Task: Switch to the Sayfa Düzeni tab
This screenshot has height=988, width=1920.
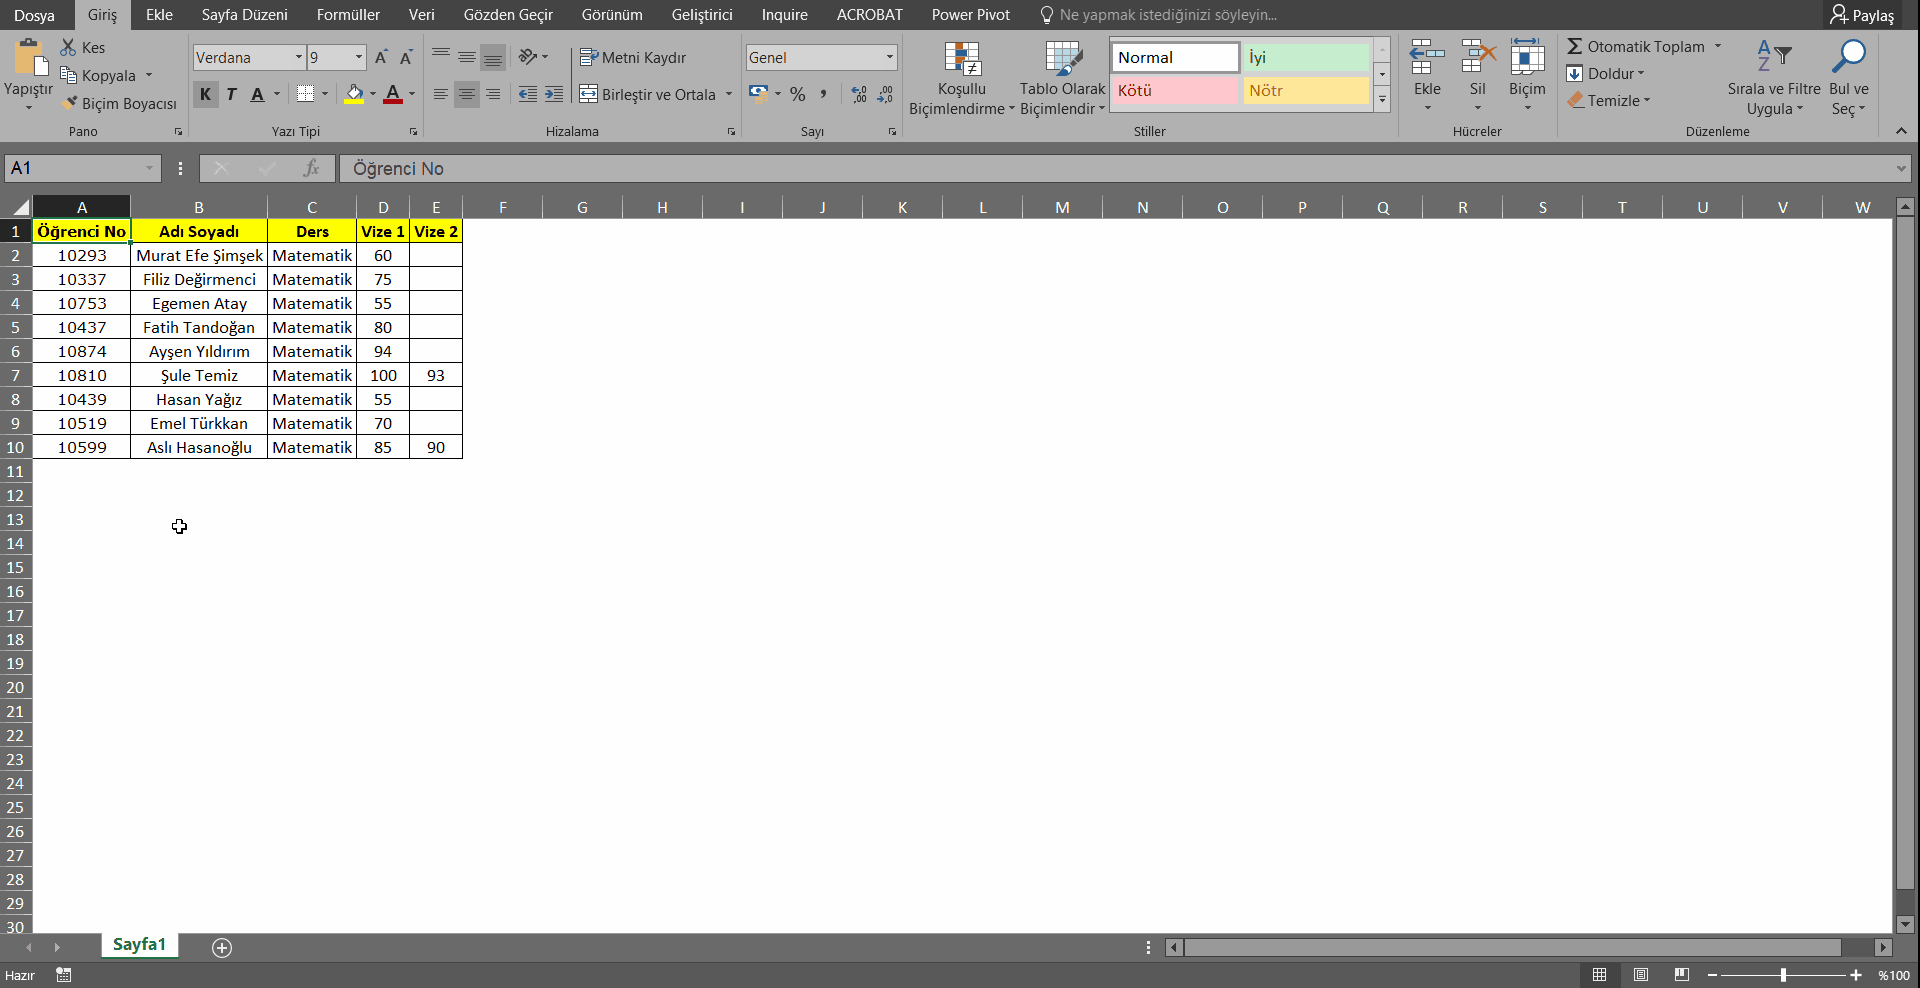Action: 244,15
